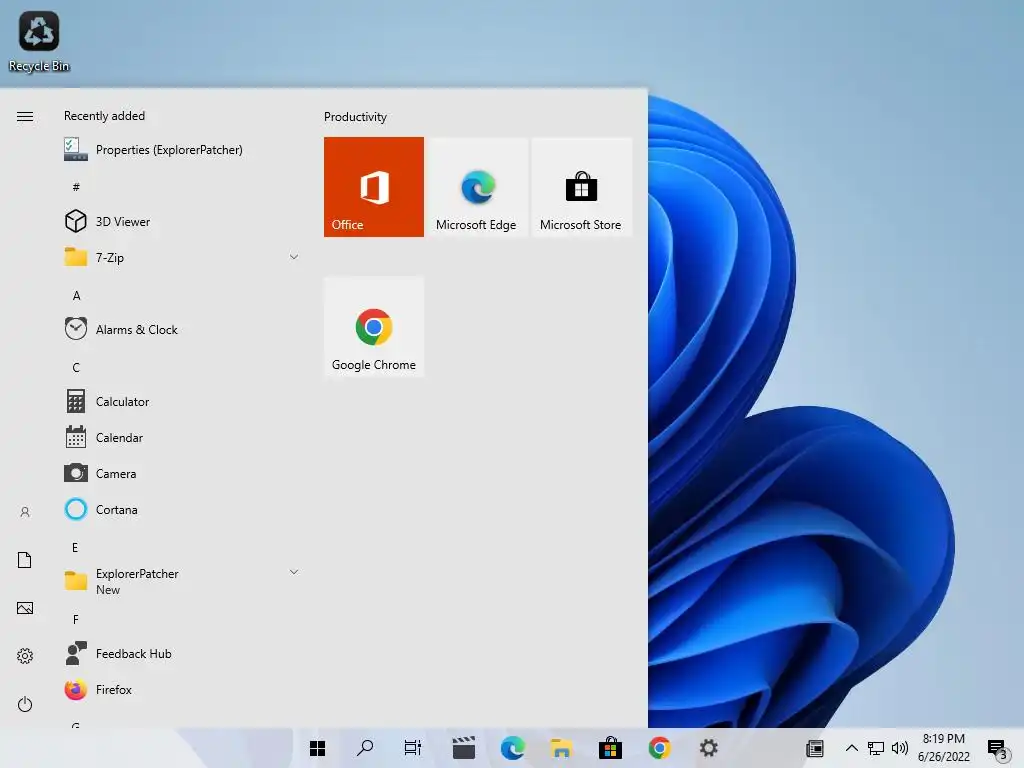This screenshot has width=1024, height=768.
Task: Open Settings gear in Start sidebar
Action: (x=25, y=656)
